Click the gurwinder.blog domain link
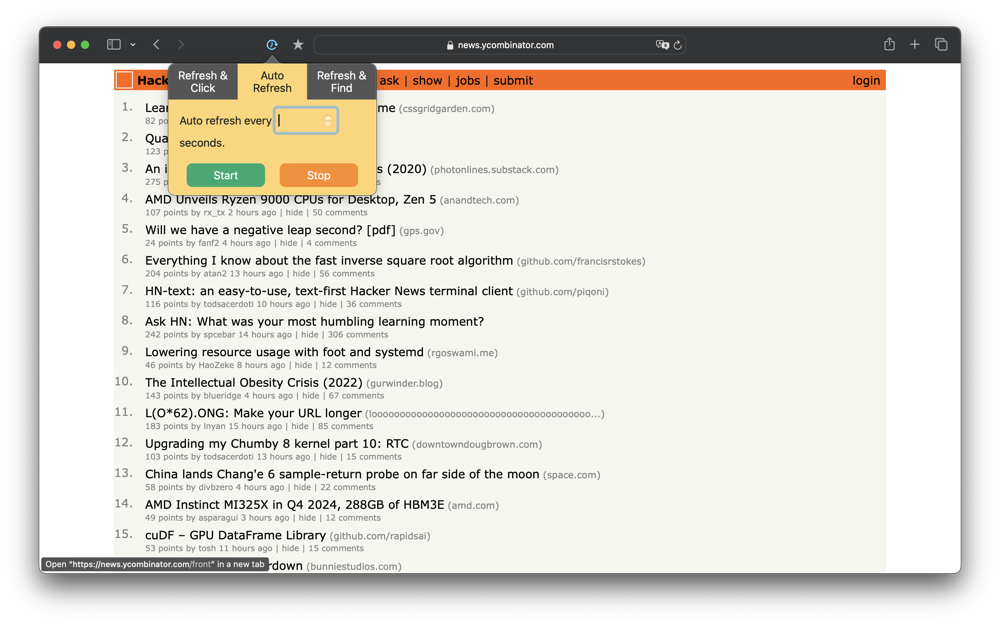Image resolution: width=1000 pixels, height=625 pixels. tap(404, 383)
